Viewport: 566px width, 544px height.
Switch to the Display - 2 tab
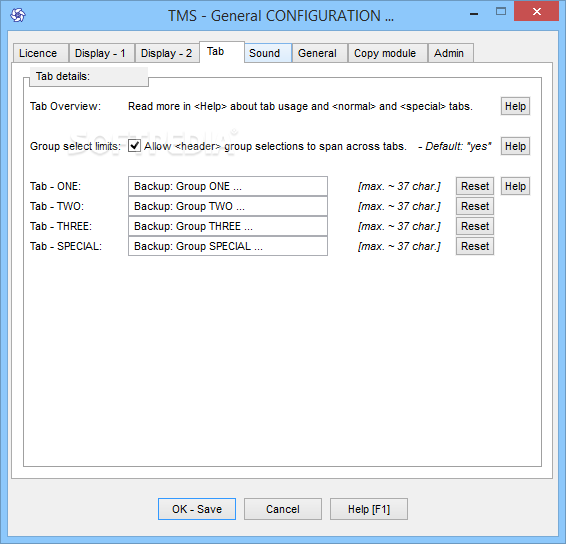pos(167,53)
